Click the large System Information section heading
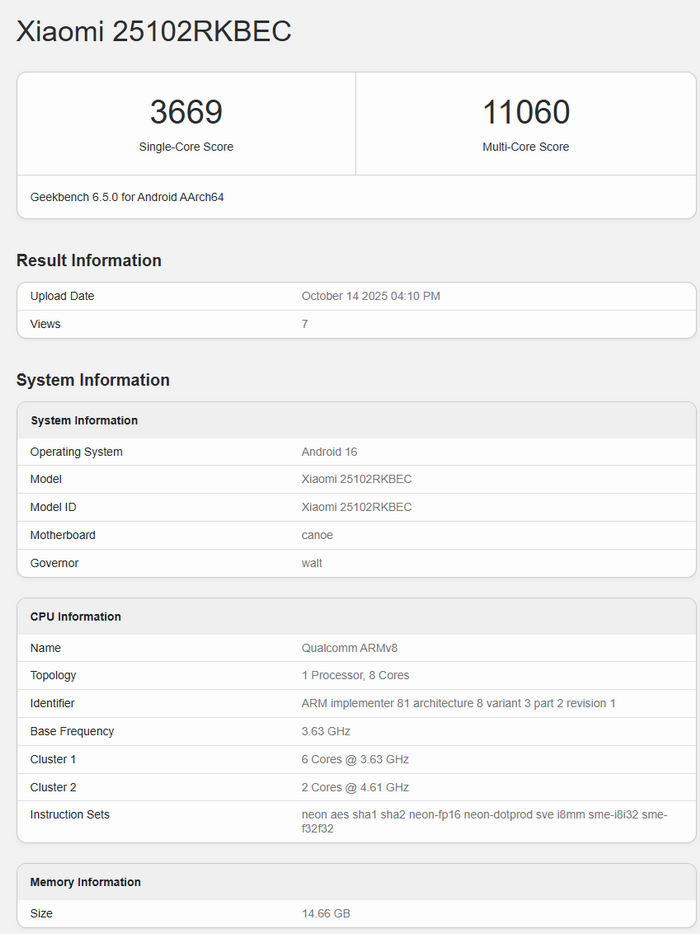The width and height of the screenshot is (700, 934). [93, 380]
